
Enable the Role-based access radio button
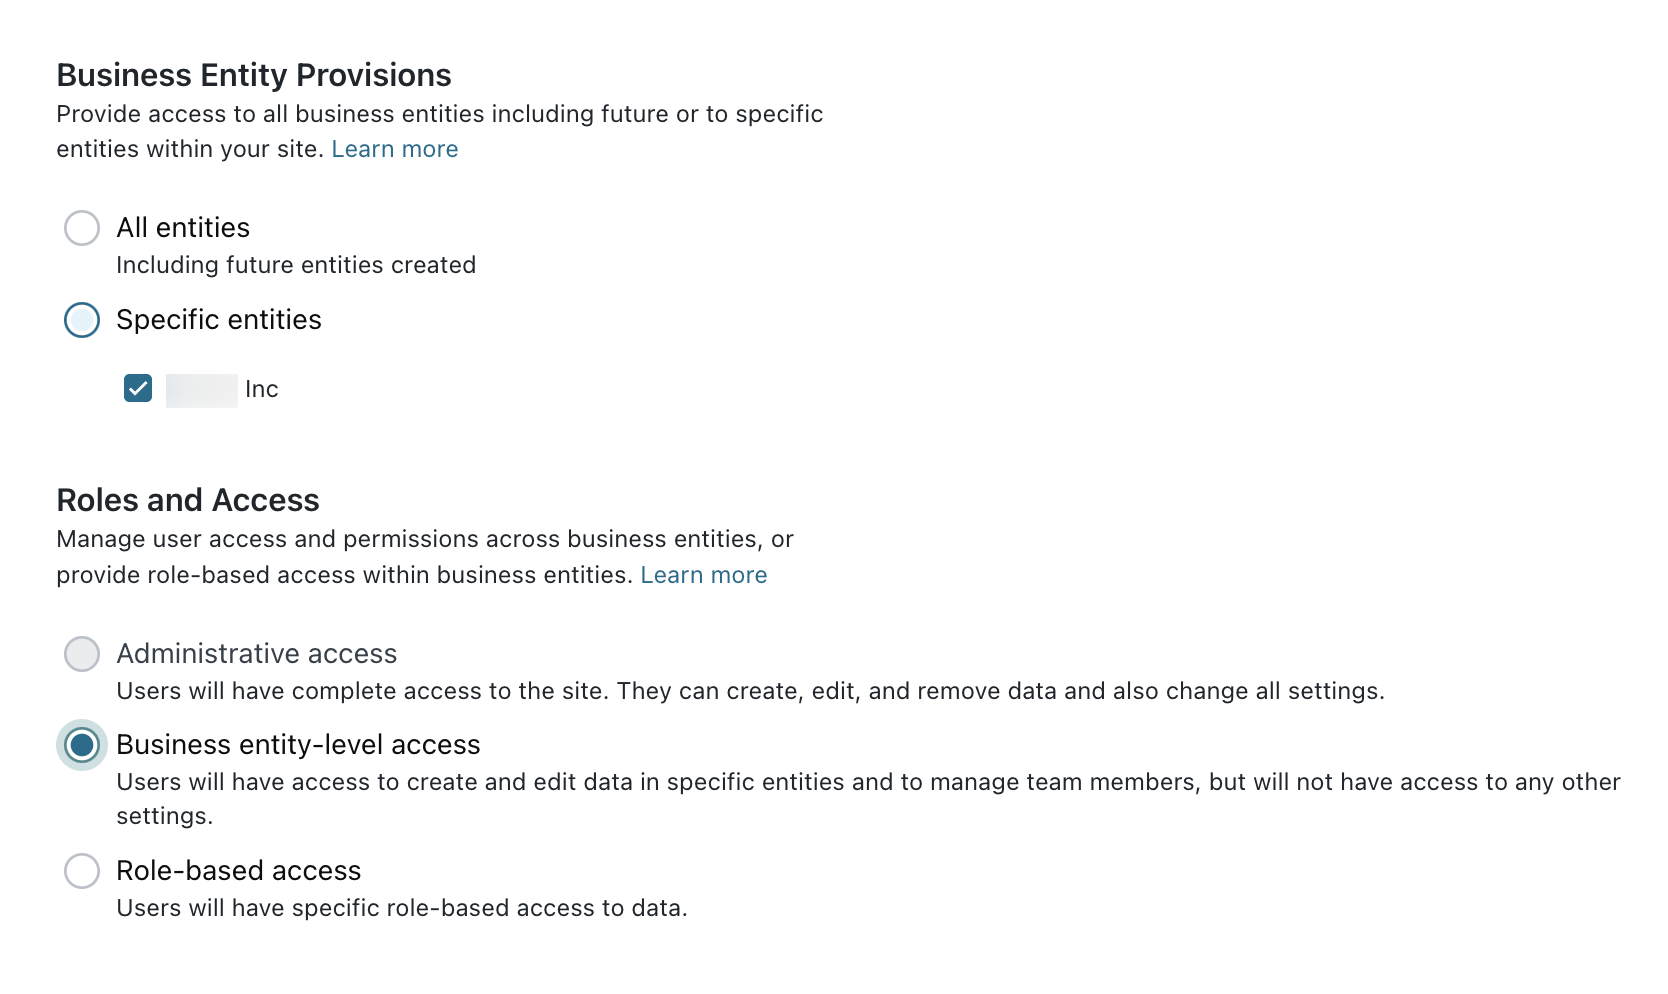pos(82,871)
